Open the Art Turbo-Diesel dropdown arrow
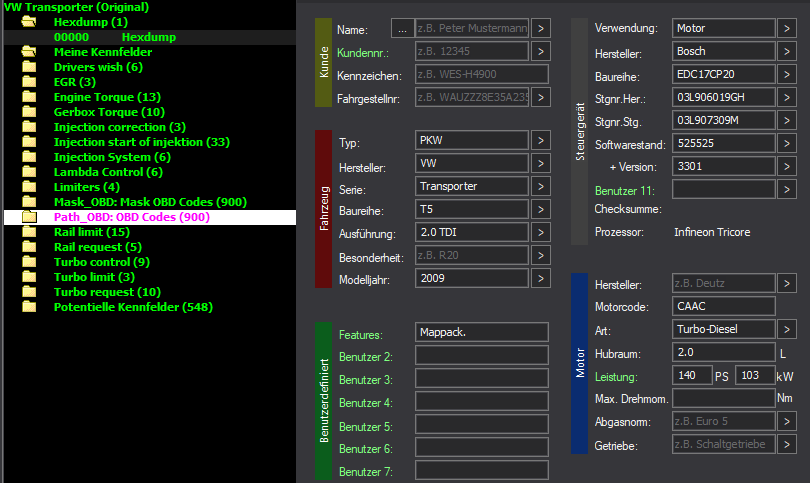Screen dimensions: 810x483 tap(787, 329)
